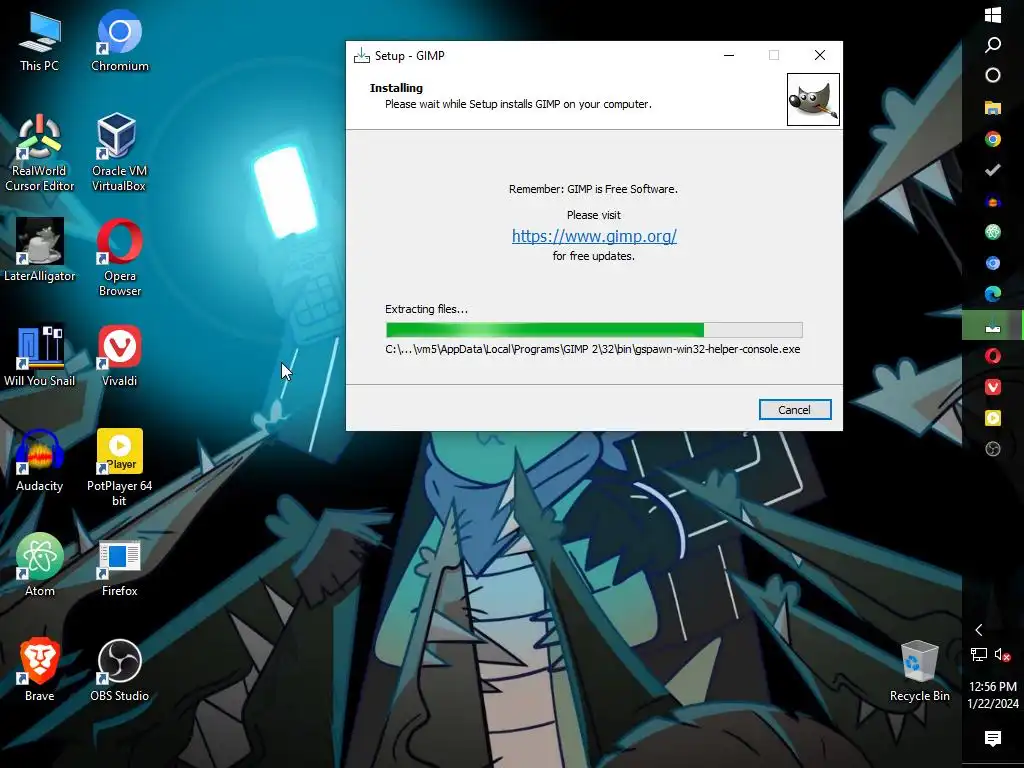The height and width of the screenshot is (768, 1024).
Task: Show hidden system tray icons
Action: [x=978, y=630]
